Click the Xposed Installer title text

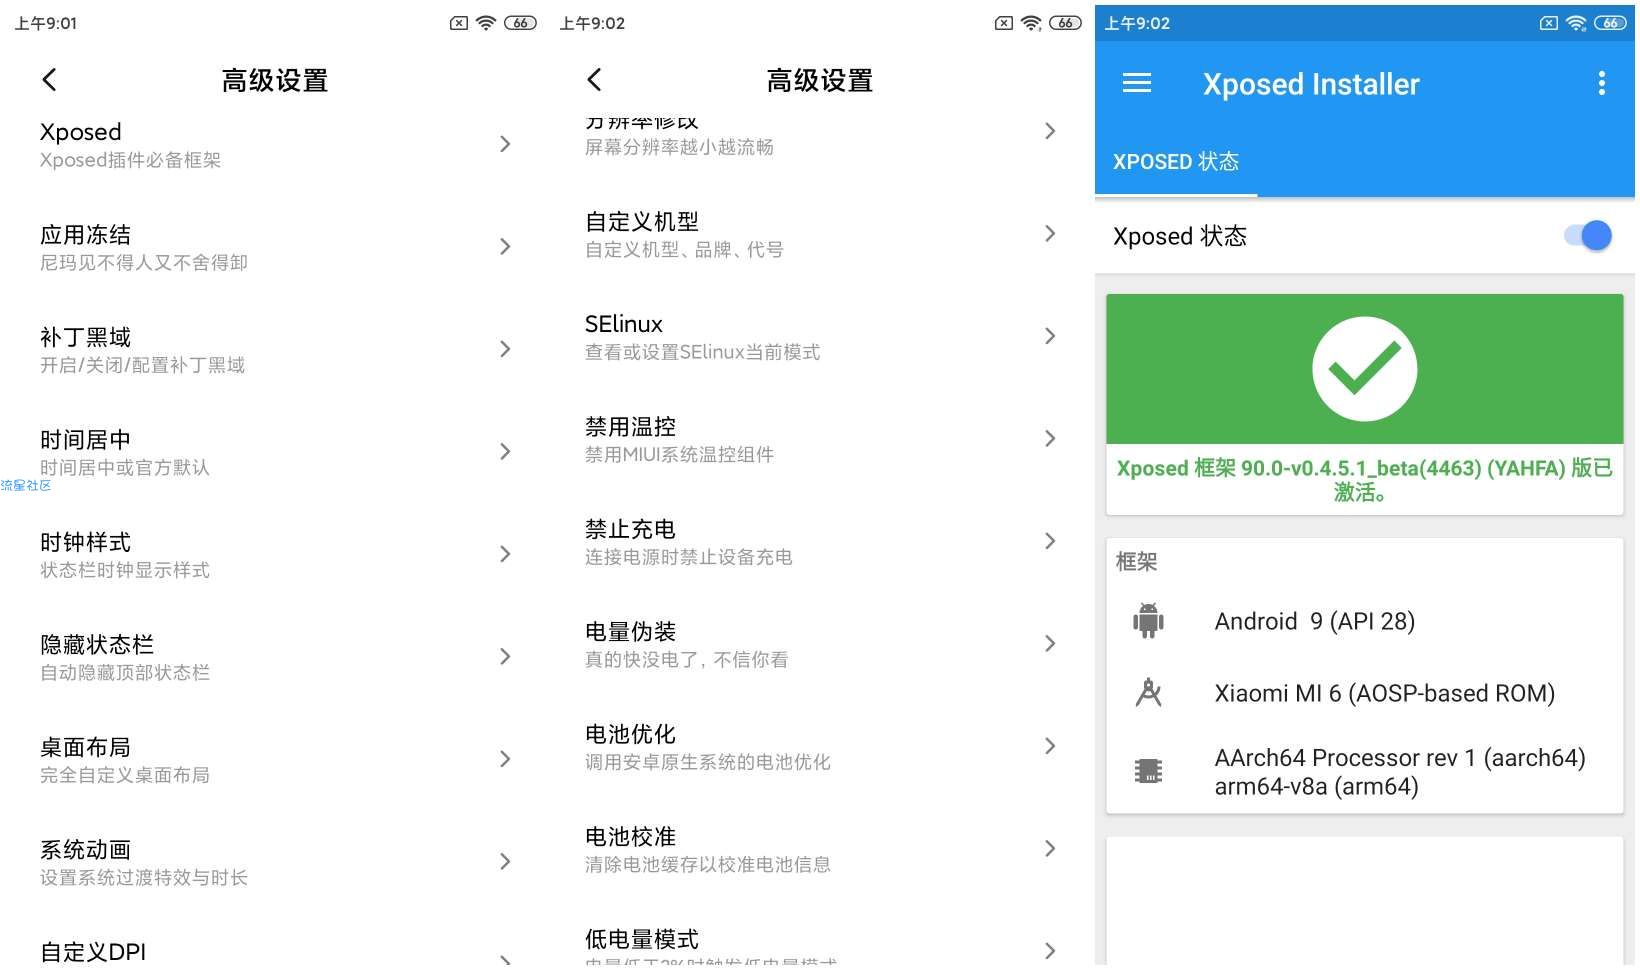coord(1311,84)
